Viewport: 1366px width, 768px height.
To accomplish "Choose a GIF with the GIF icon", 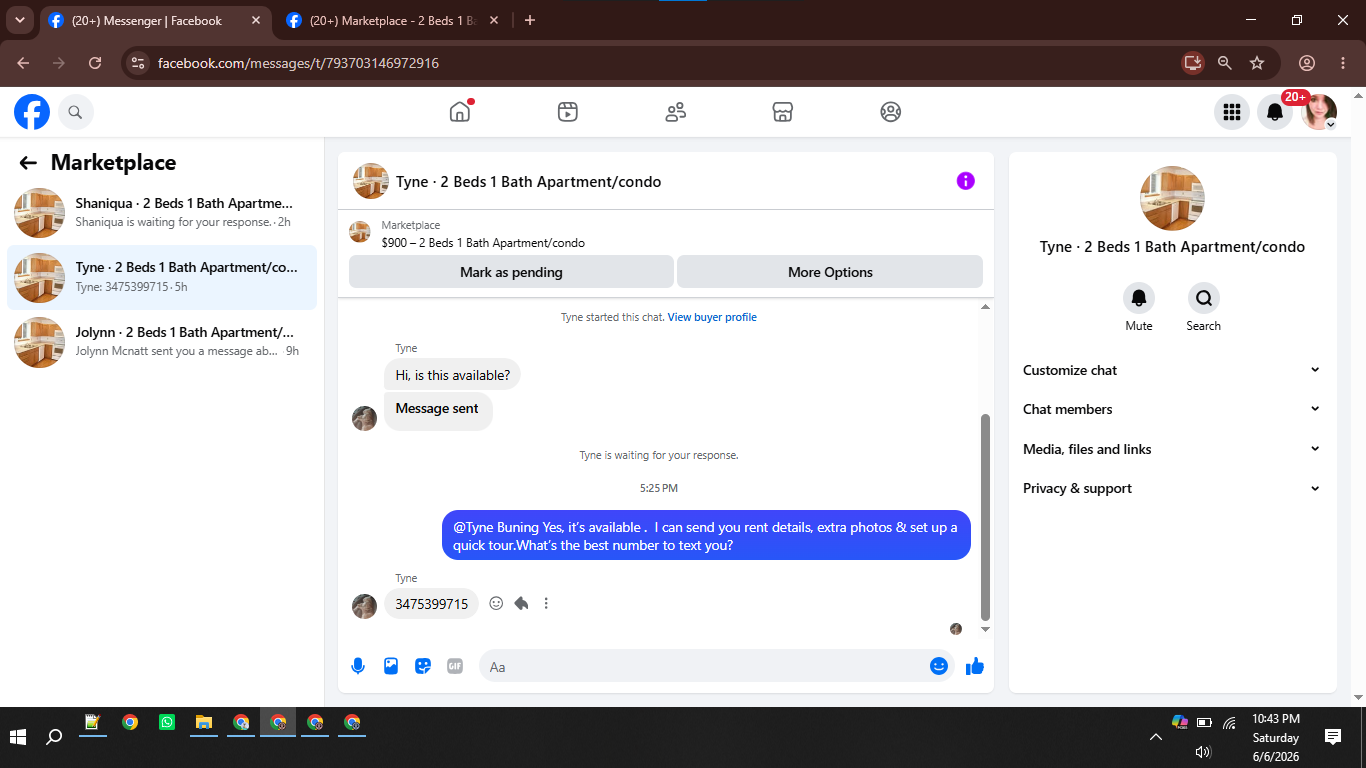I will point(455,666).
